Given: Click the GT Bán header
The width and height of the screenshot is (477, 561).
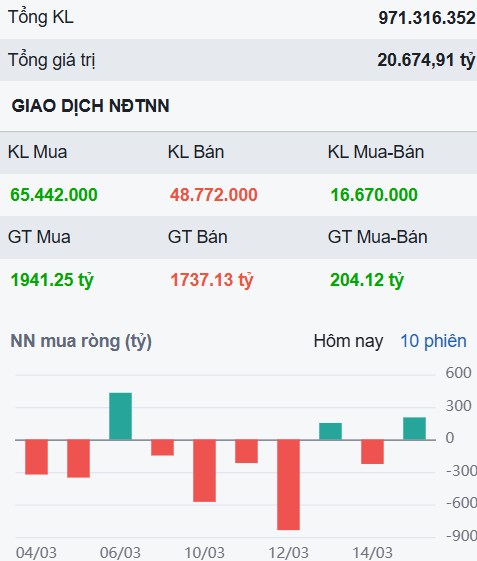Looking at the screenshot, I should pos(198,237).
